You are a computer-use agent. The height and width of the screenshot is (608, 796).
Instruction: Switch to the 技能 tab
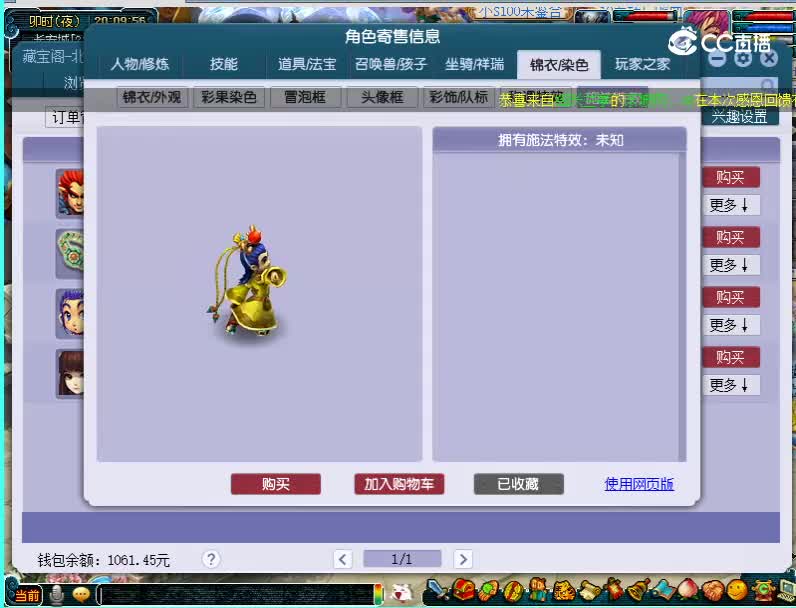[223, 64]
